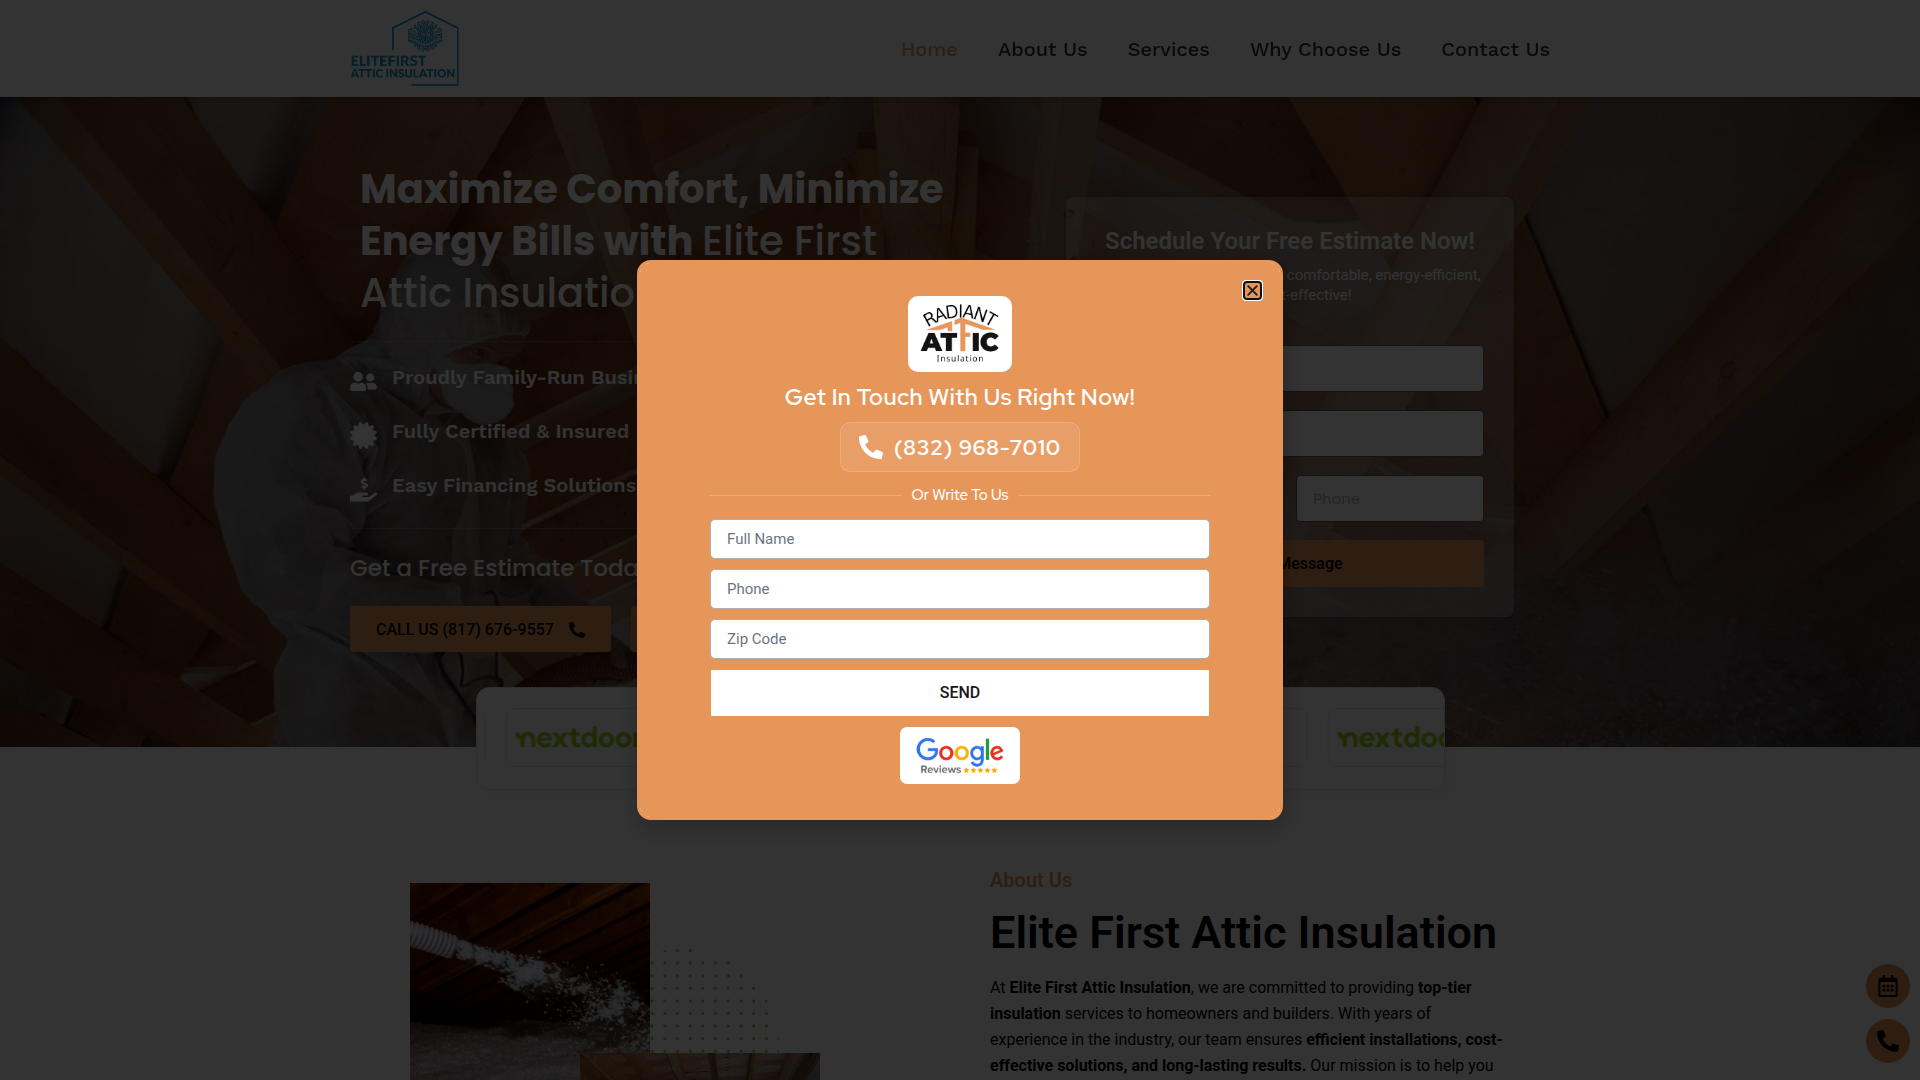Click the 'Or Write To Us' text
The width and height of the screenshot is (1920, 1080).
960,495
